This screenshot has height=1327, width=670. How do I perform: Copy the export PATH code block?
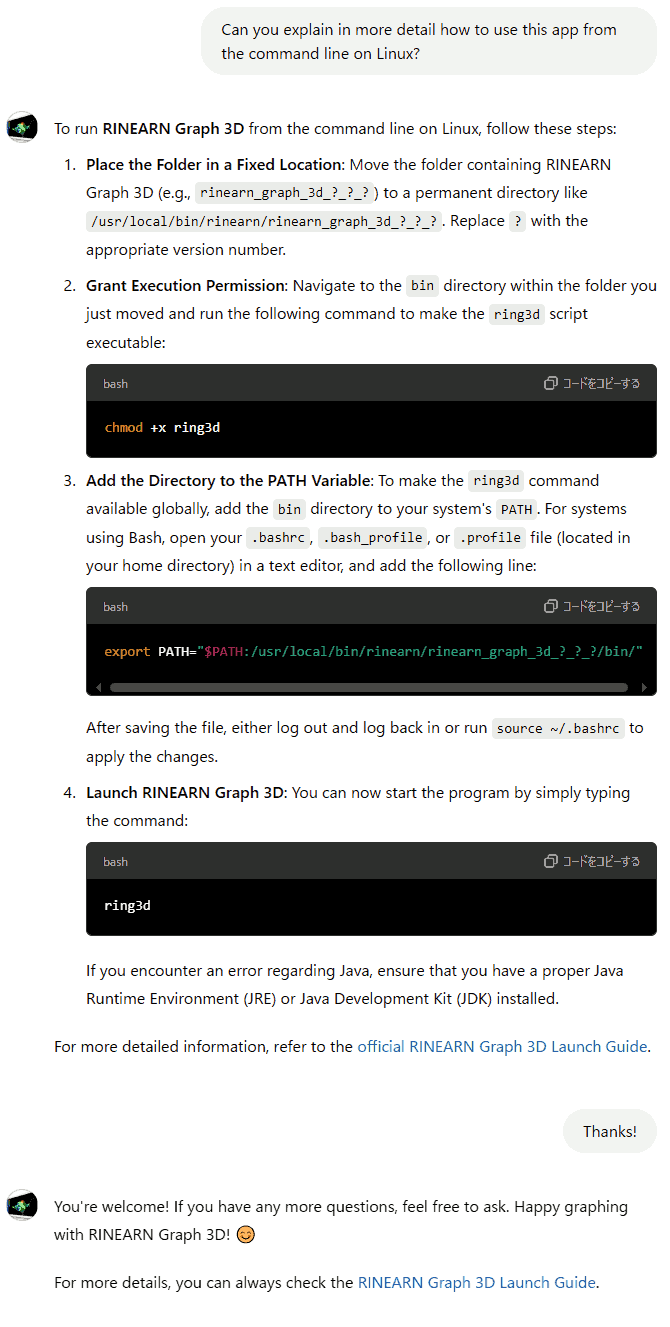pos(592,606)
